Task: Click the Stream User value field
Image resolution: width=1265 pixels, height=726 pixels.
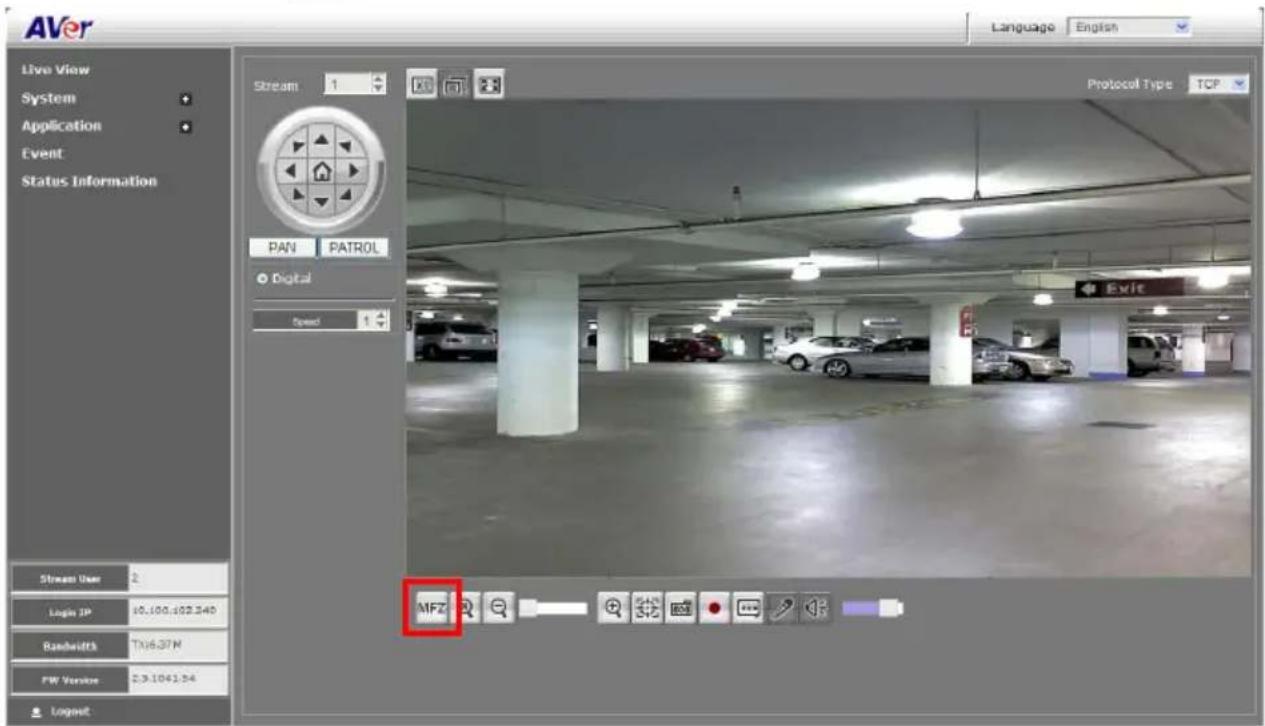Action: 178,578
